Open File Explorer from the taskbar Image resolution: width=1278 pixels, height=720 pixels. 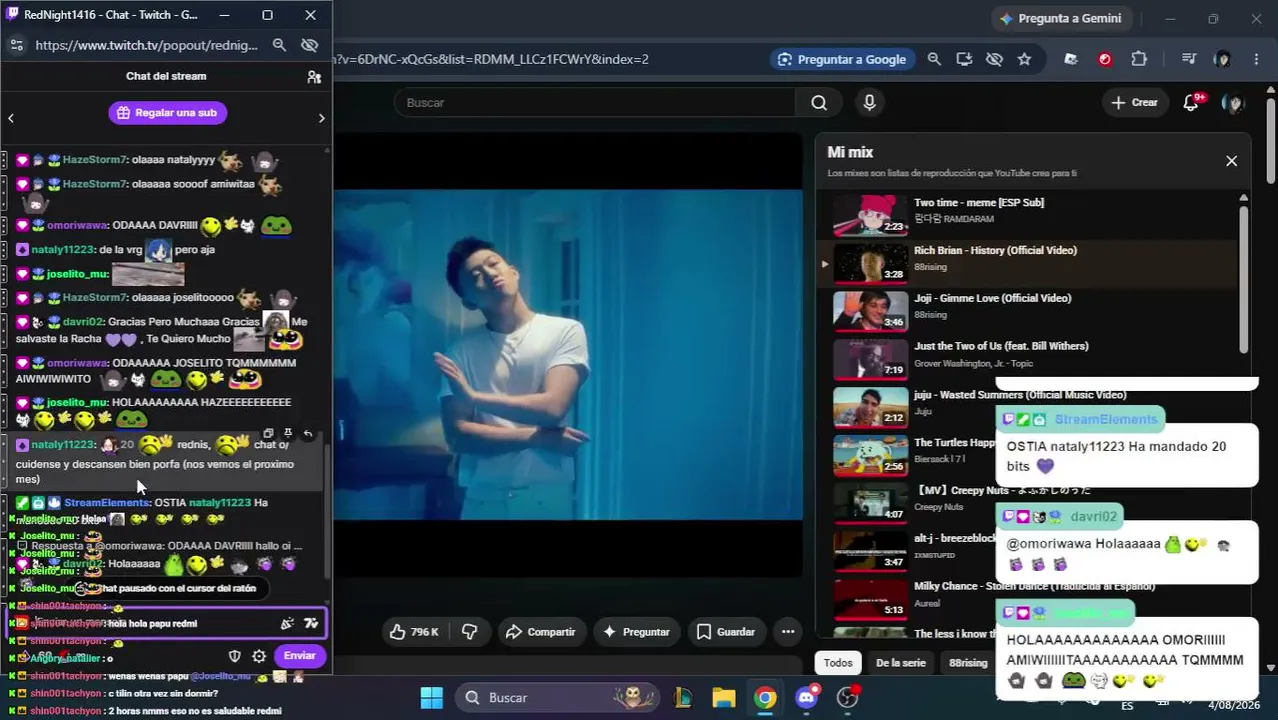[x=724, y=697]
